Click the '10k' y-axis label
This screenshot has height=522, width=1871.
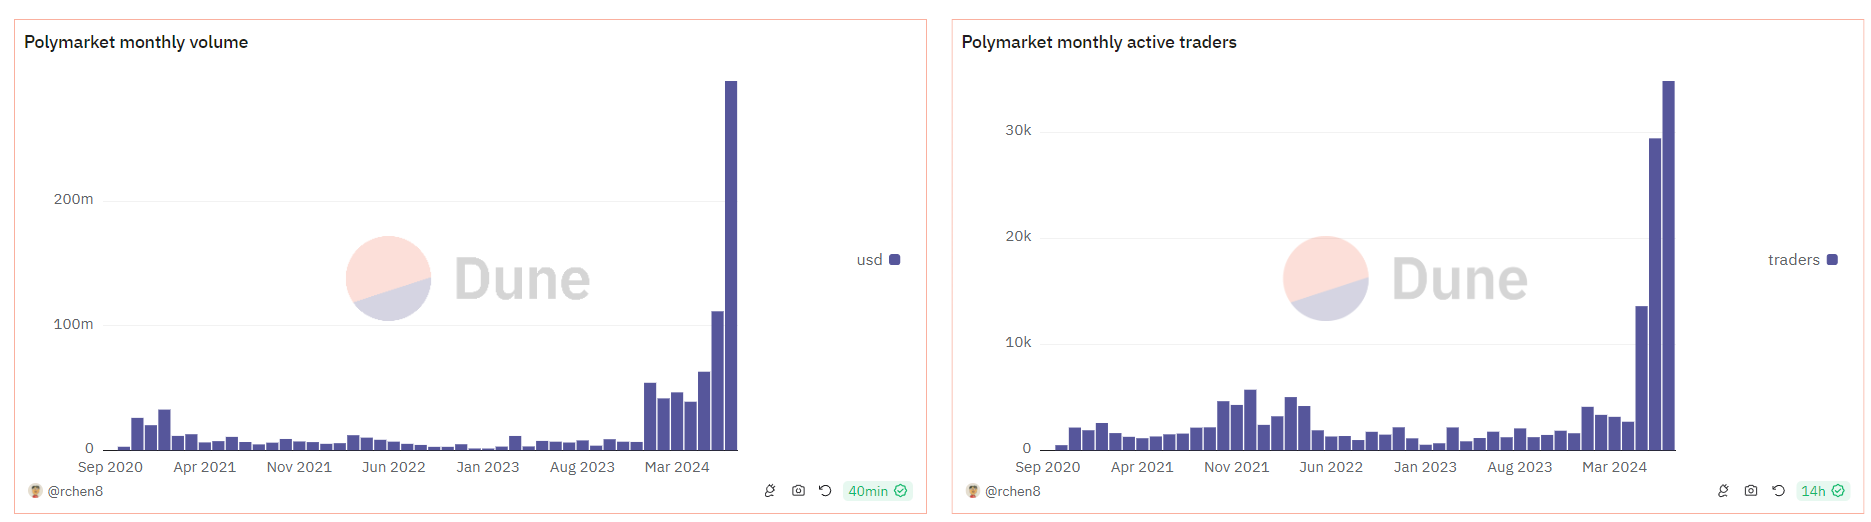point(1018,342)
